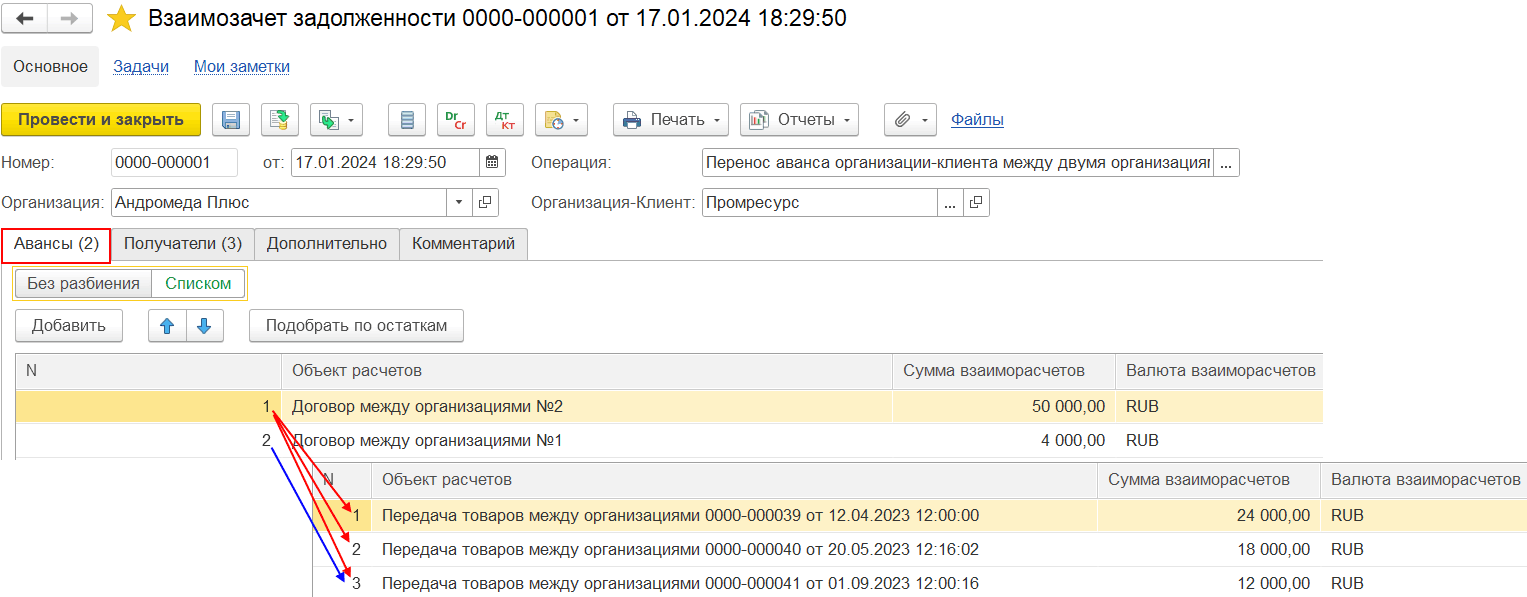Click the star to add to favorites
Viewport: 1527px width, 597px height.
click(121, 18)
